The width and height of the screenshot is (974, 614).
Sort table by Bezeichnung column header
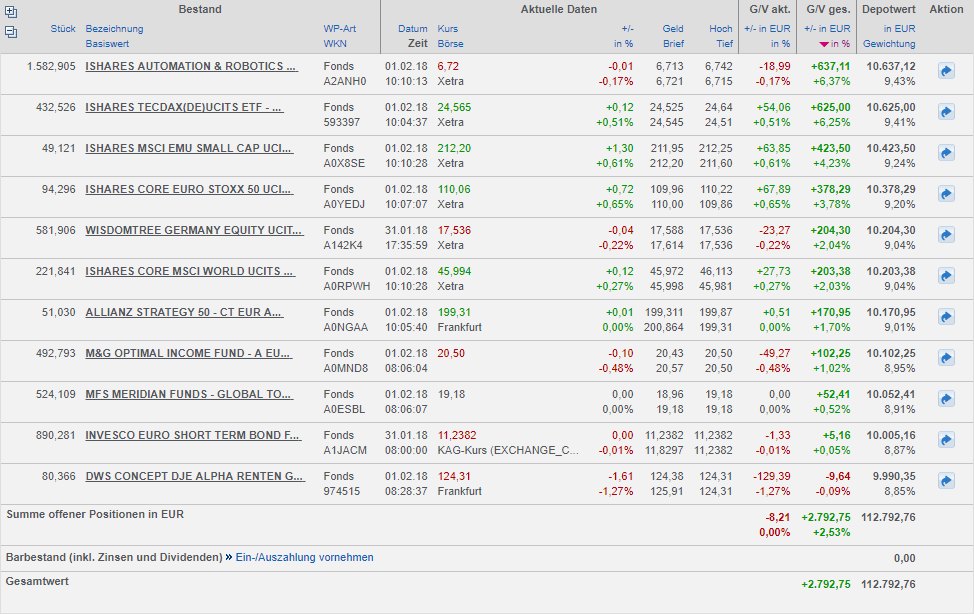(x=114, y=29)
